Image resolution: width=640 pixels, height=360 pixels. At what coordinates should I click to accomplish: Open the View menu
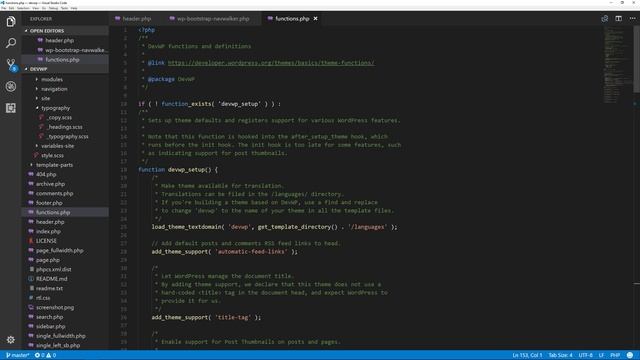tap(36, 8)
